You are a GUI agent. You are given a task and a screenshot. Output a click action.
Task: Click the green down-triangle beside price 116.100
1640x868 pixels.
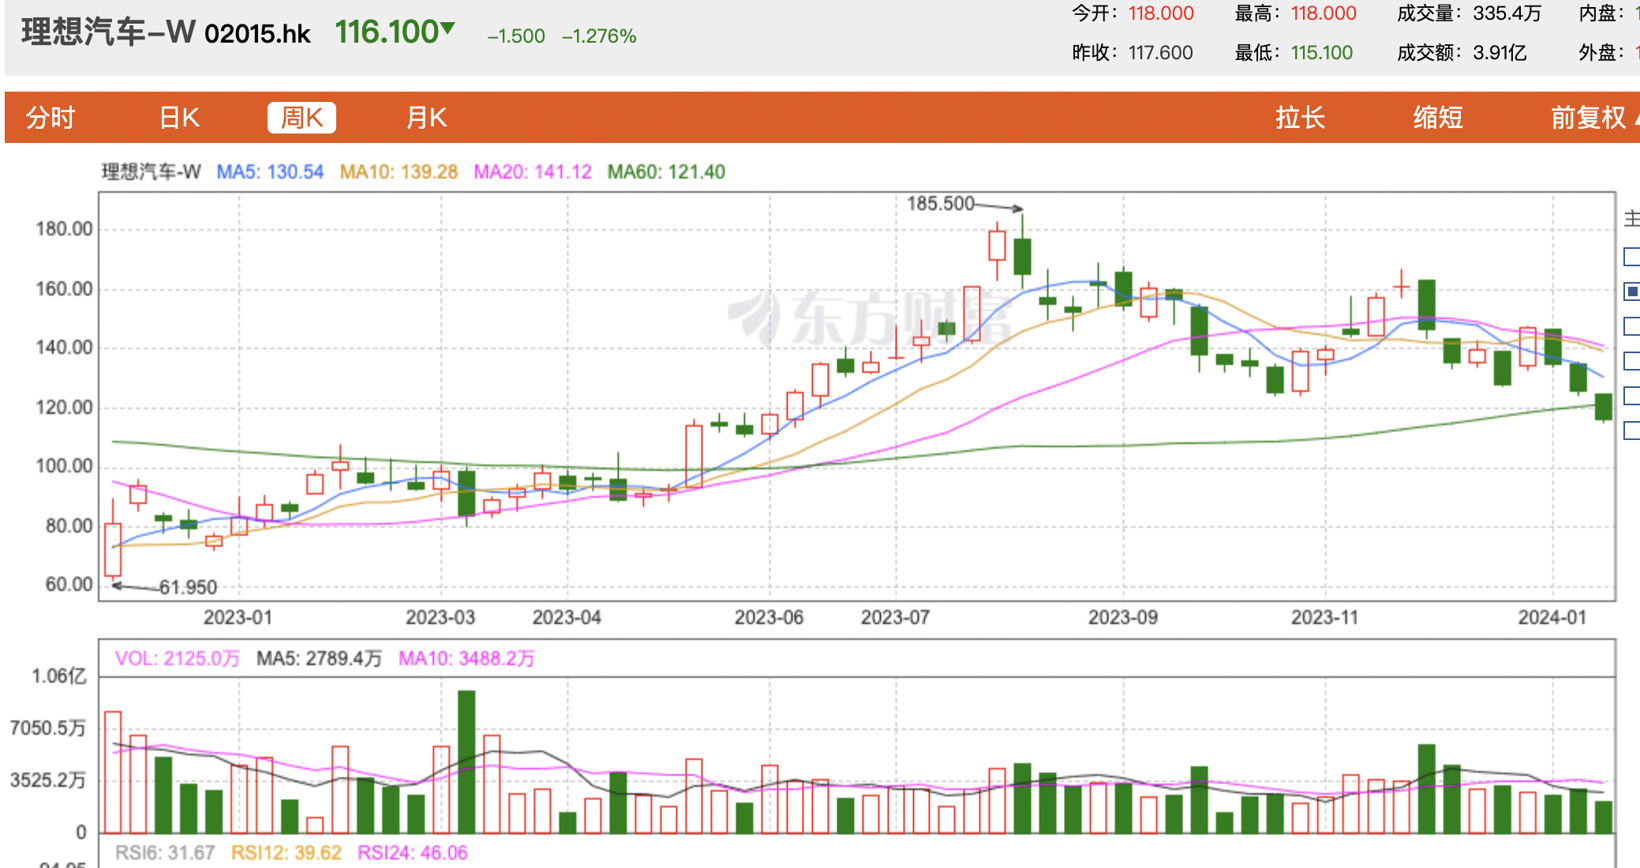447,29
